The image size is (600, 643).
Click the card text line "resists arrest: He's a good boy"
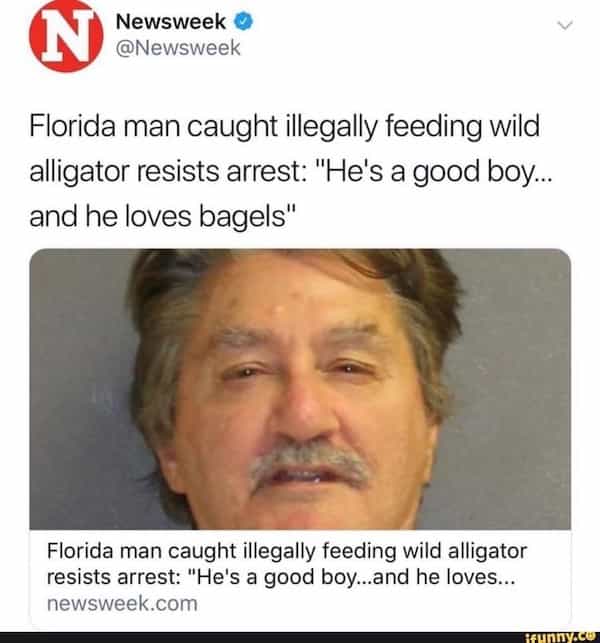coord(280,577)
